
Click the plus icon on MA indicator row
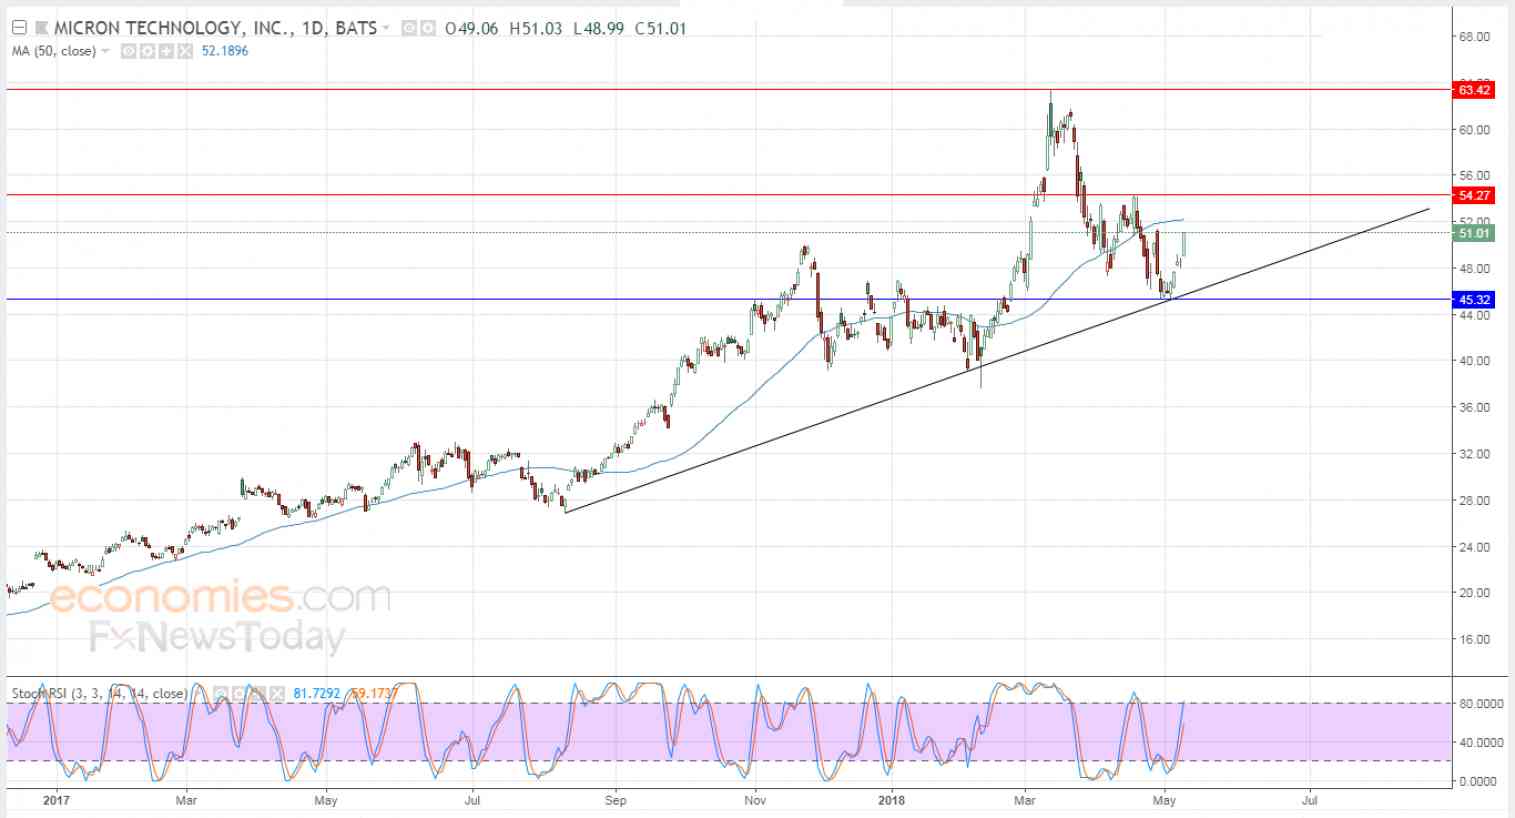tap(166, 51)
